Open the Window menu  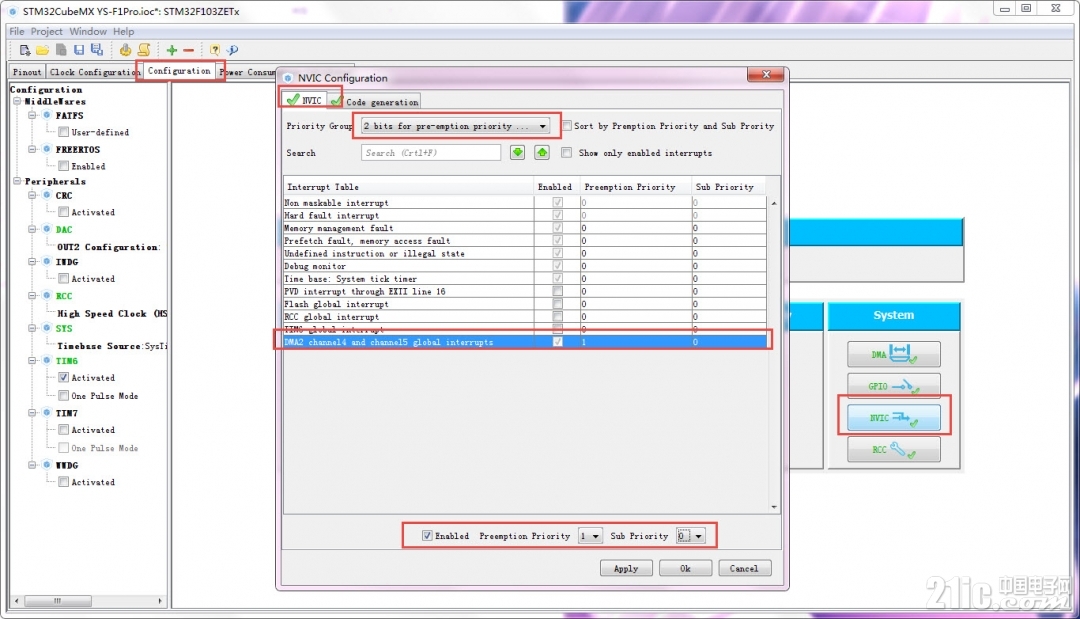coord(88,32)
